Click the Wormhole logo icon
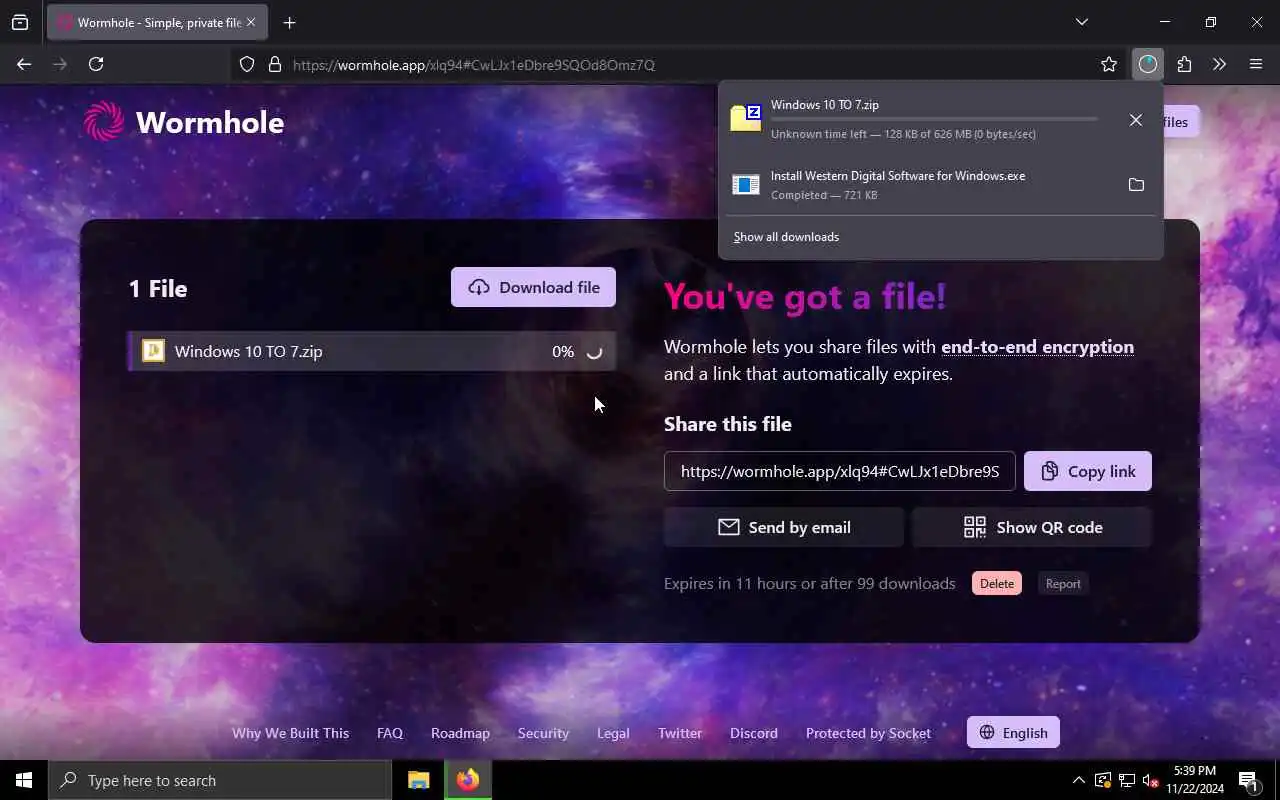 coord(104,122)
